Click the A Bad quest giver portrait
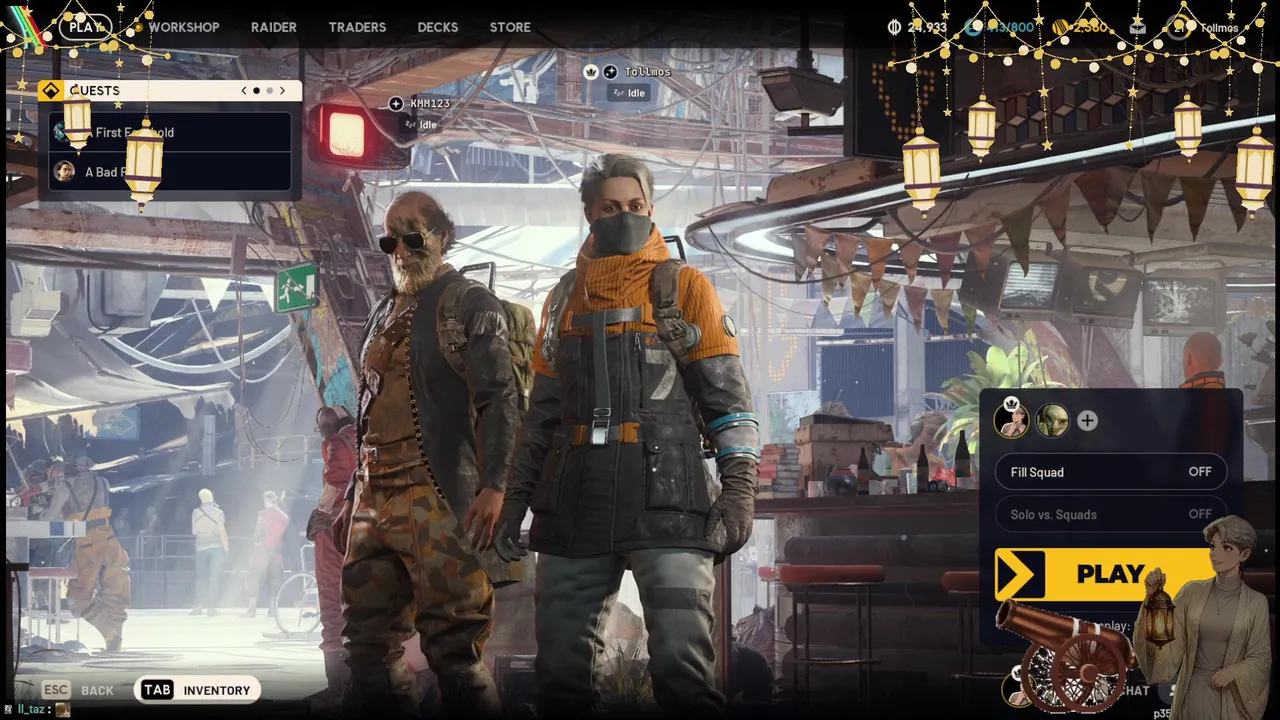 64,171
